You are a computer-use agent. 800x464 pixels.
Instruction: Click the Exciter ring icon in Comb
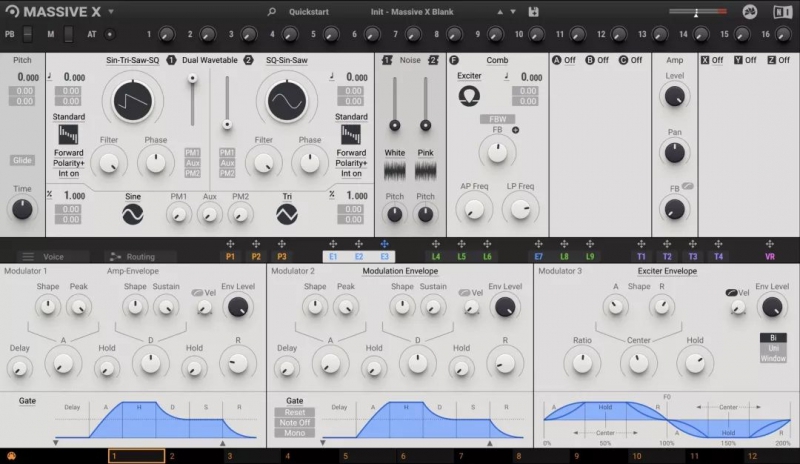click(x=469, y=95)
